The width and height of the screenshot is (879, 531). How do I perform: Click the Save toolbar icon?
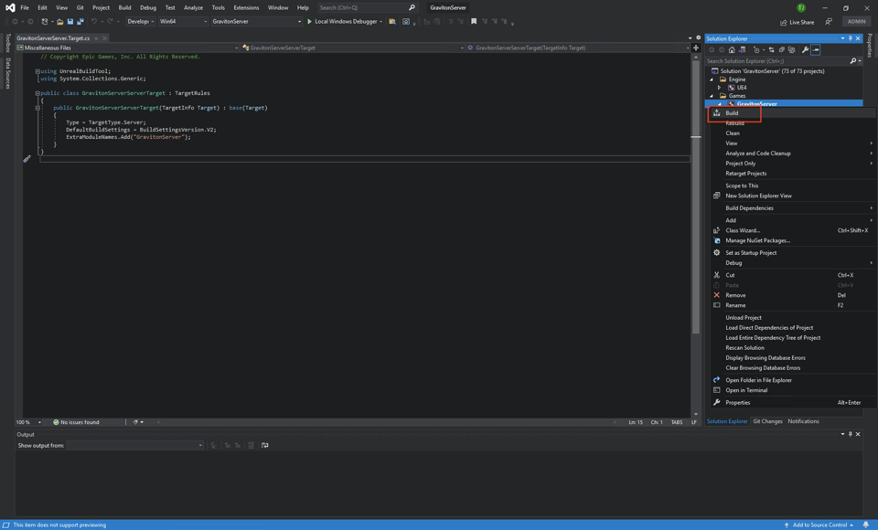tap(70, 21)
